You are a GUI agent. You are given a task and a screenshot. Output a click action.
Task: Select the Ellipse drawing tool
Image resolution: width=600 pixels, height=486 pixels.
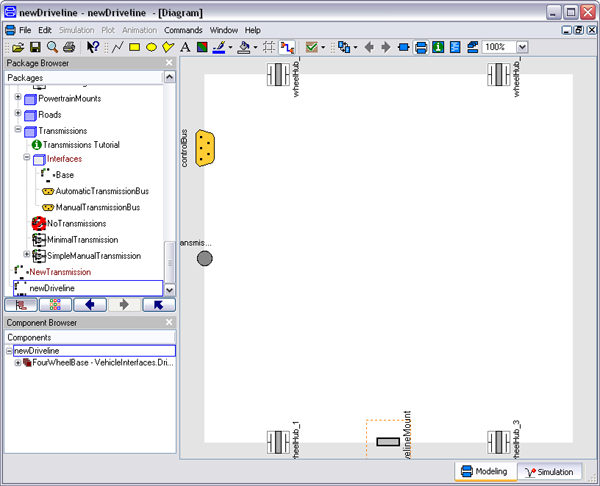151,47
